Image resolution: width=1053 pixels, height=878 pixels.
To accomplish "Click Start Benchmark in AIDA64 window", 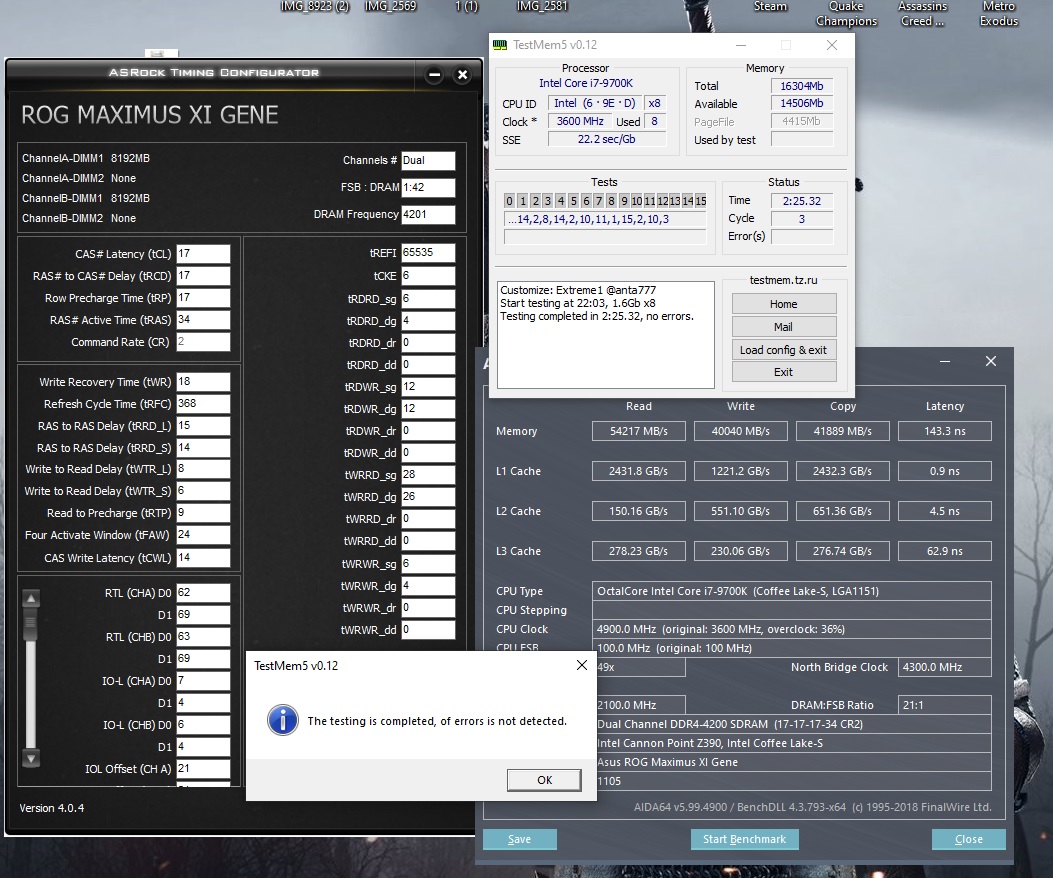I will (x=744, y=839).
